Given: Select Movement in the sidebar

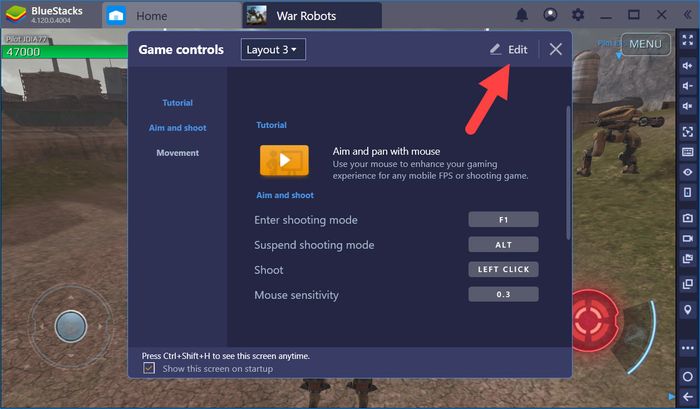Looking at the screenshot, I should [177, 153].
